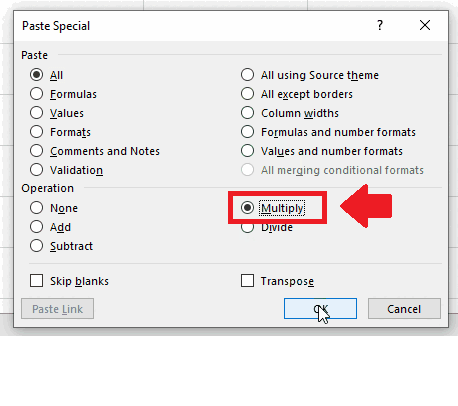458x406 pixels.
Task: Open the Paste Special help question mark
Action: [380, 25]
